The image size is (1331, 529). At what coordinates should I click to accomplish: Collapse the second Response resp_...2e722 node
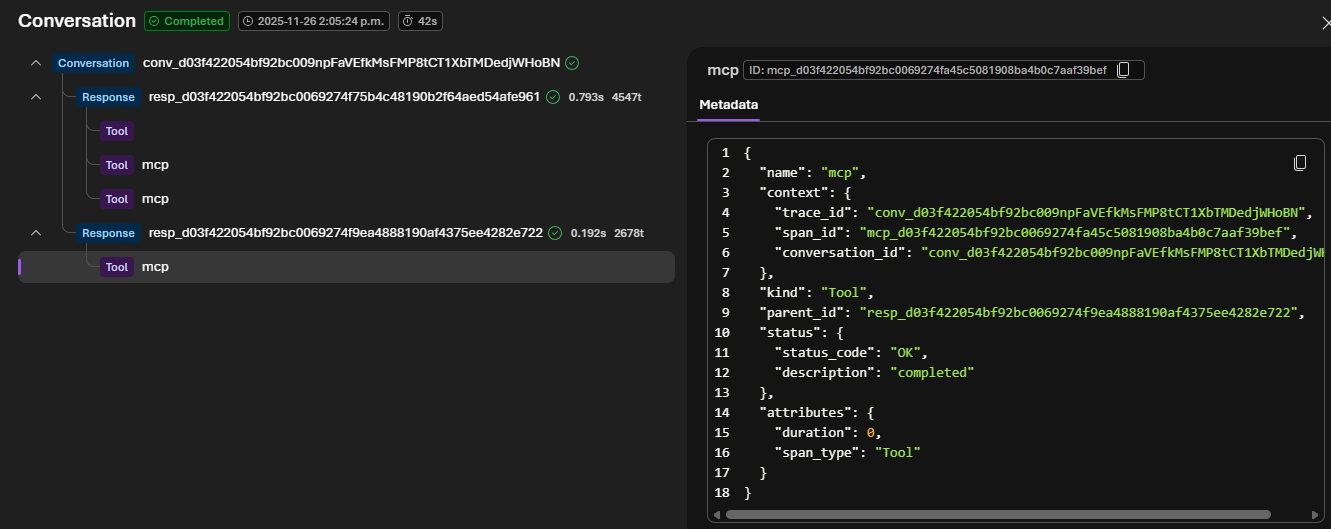36,233
